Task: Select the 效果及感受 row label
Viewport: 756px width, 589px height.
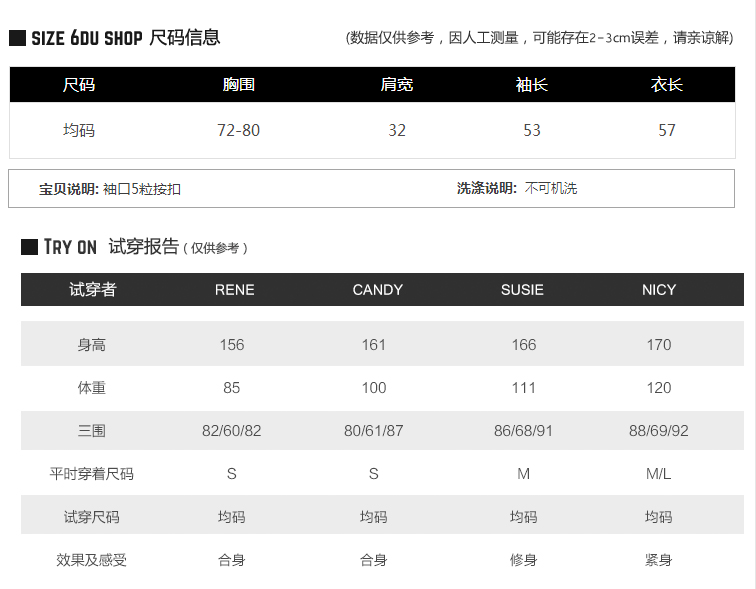Action: [x=92, y=560]
